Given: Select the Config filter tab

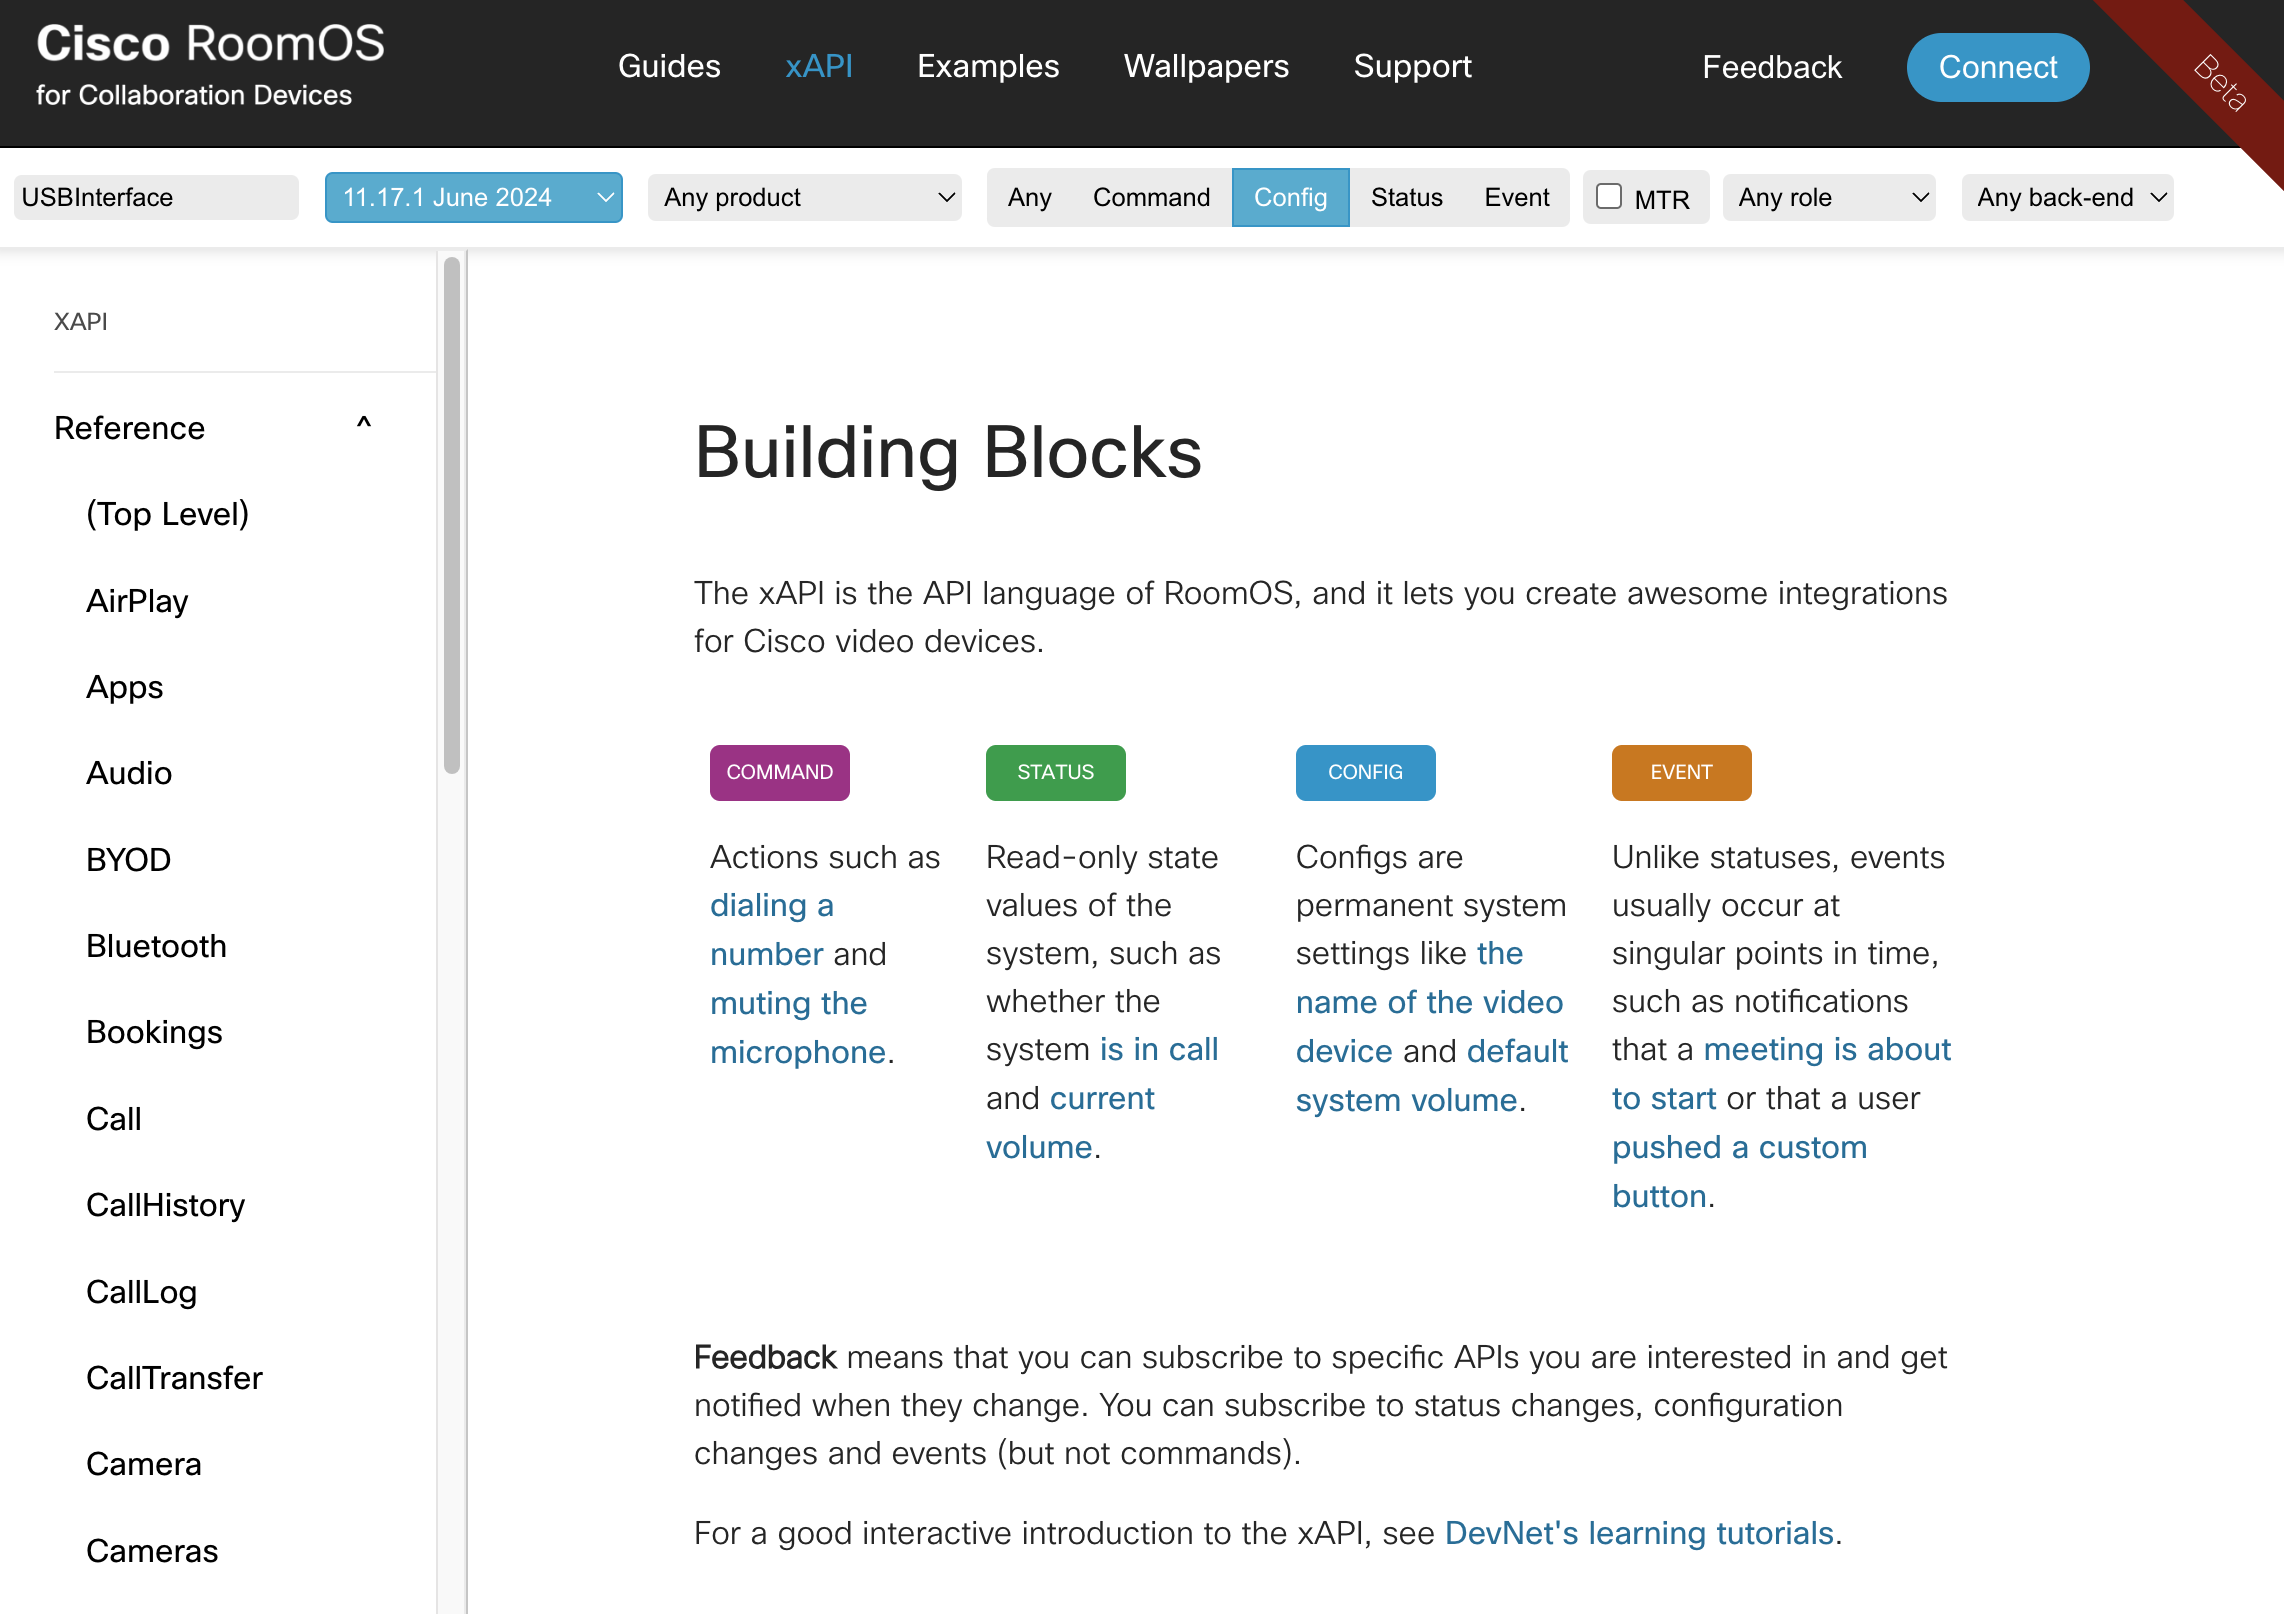Looking at the screenshot, I should (1290, 197).
